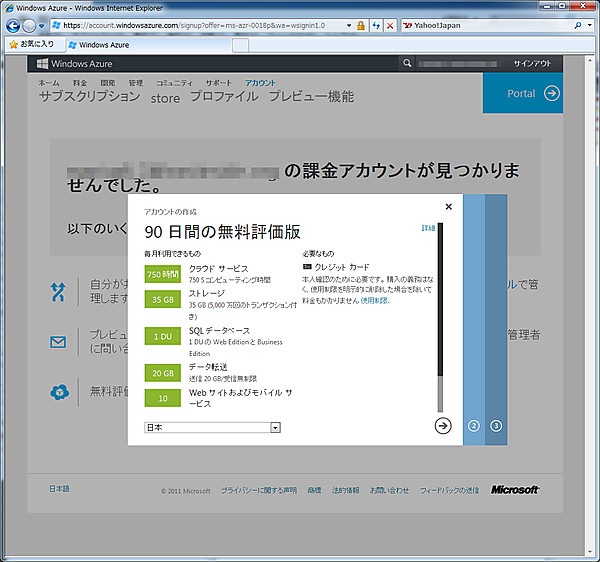Click the 詳細 link in the dialog

tap(429, 229)
